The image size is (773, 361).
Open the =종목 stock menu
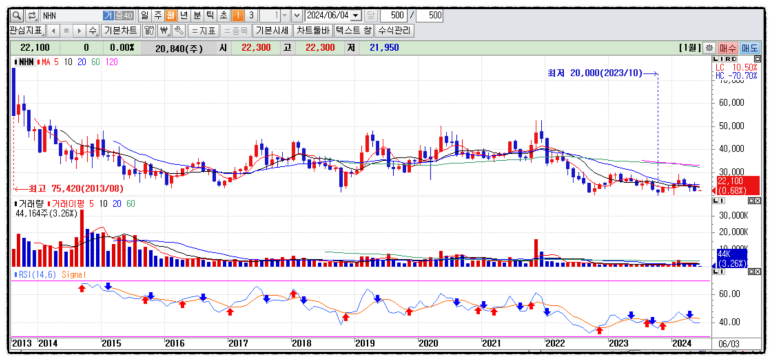coord(236,31)
